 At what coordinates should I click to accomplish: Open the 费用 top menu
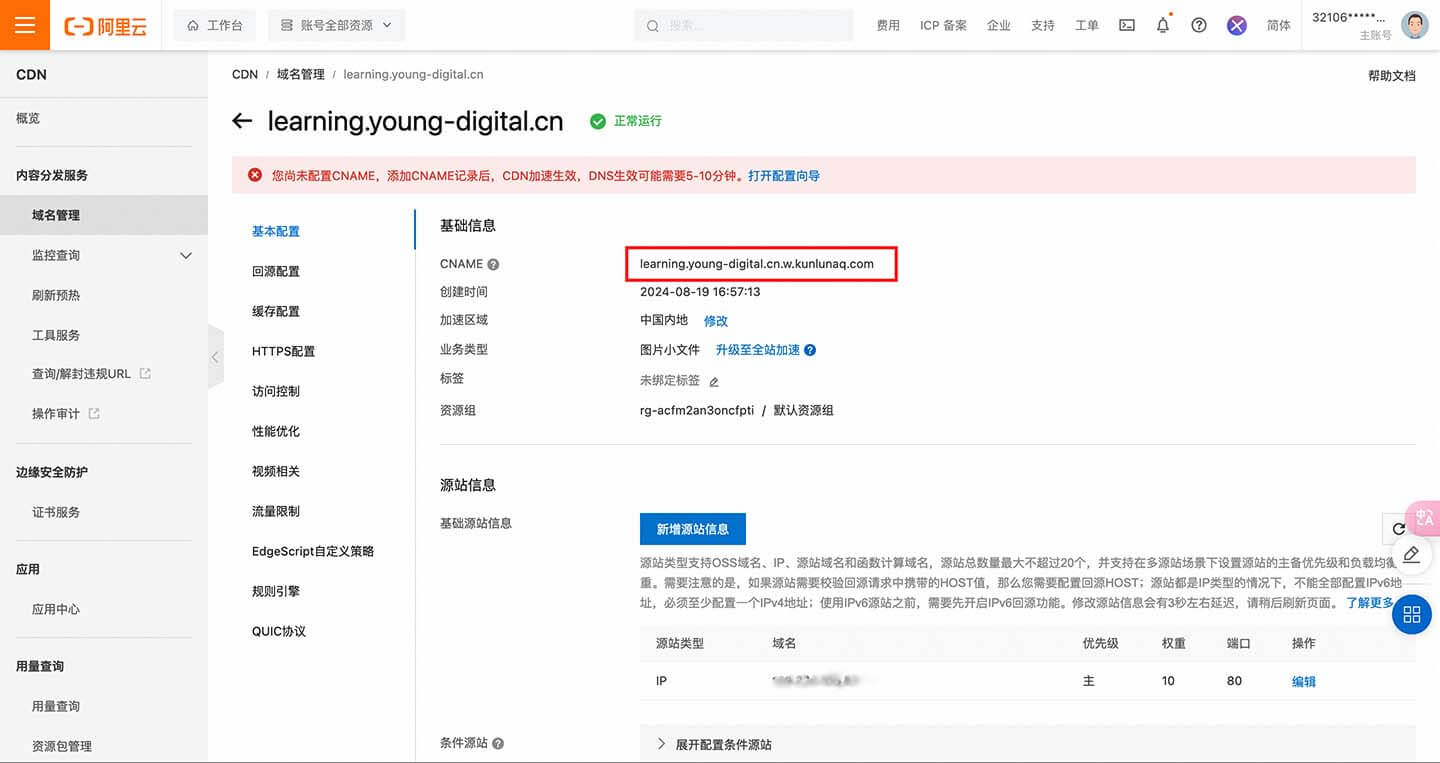888,26
